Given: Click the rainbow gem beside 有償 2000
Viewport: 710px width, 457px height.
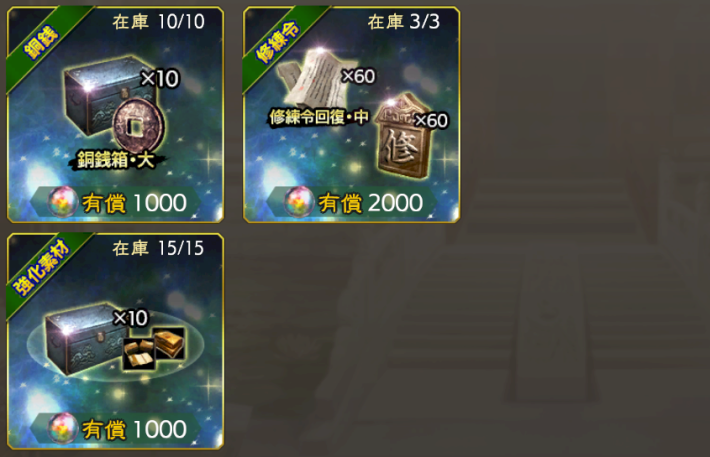Looking at the screenshot, I should pyautogui.click(x=299, y=202).
